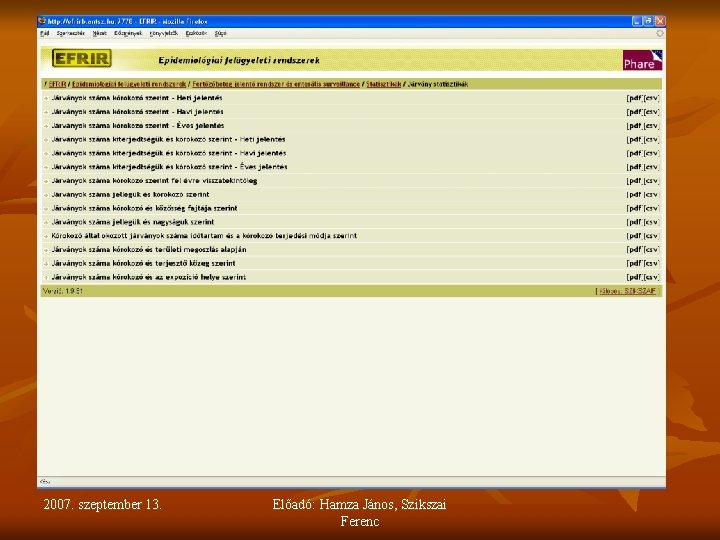The height and width of the screenshot is (540, 720).
Task: Follow the Fertőzőbeteg jelentő rendszer breadcrumb link
Action: click(276, 84)
